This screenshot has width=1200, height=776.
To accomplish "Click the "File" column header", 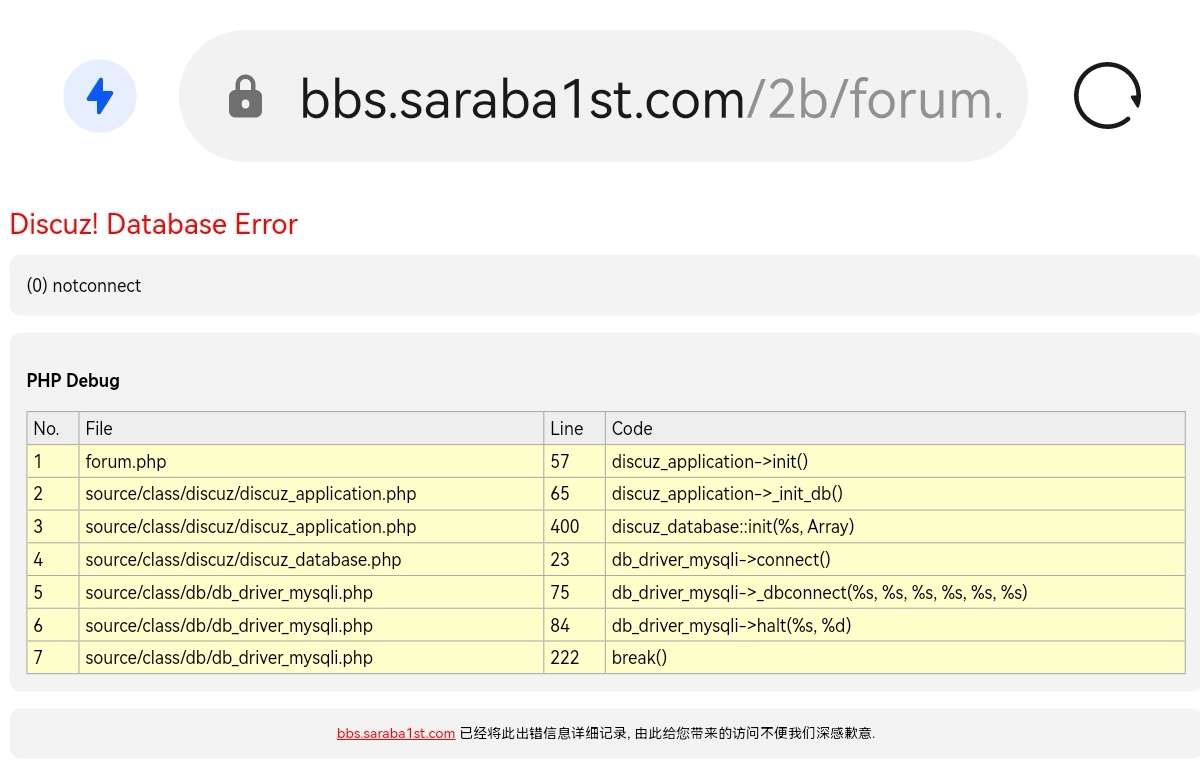I will pyautogui.click(x=311, y=428).
